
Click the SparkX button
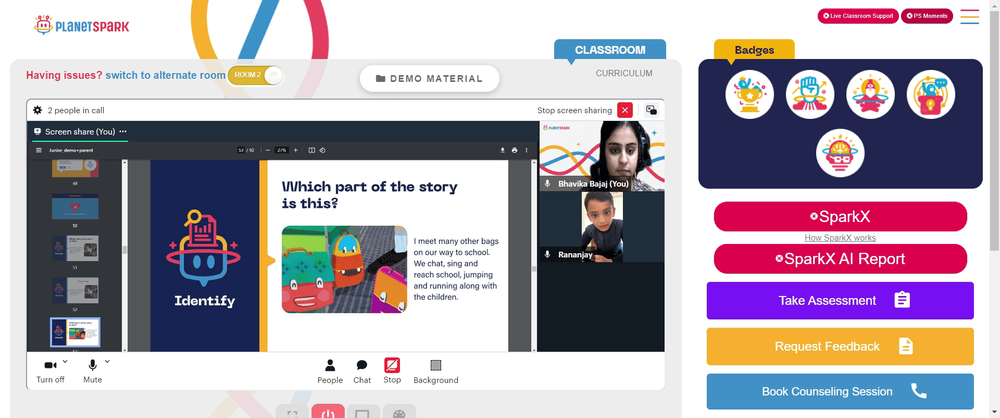coord(840,216)
